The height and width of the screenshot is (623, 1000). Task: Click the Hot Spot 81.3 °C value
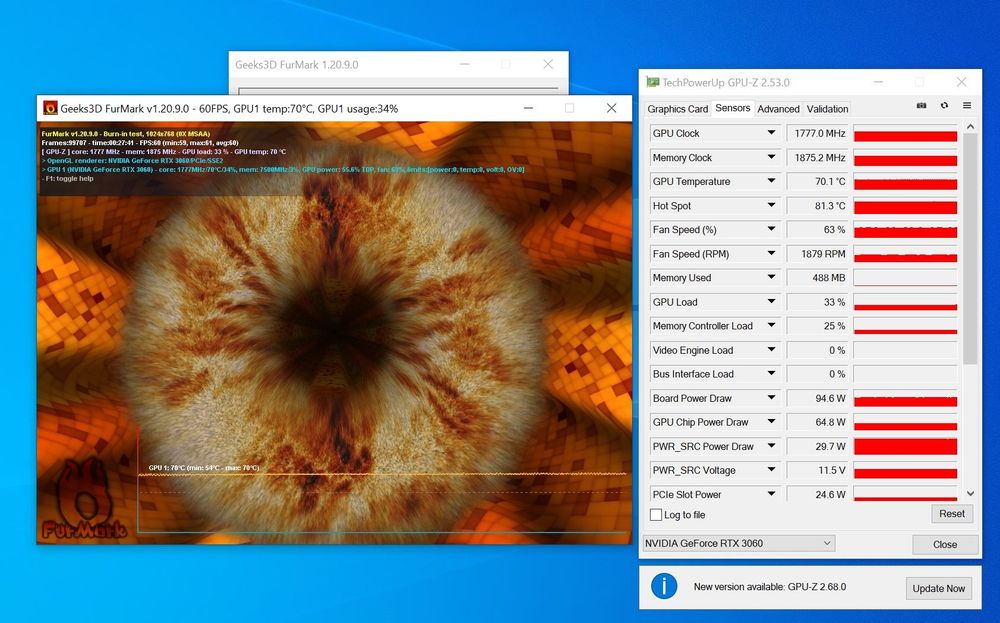pyautogui.click(x=817, y=206)
